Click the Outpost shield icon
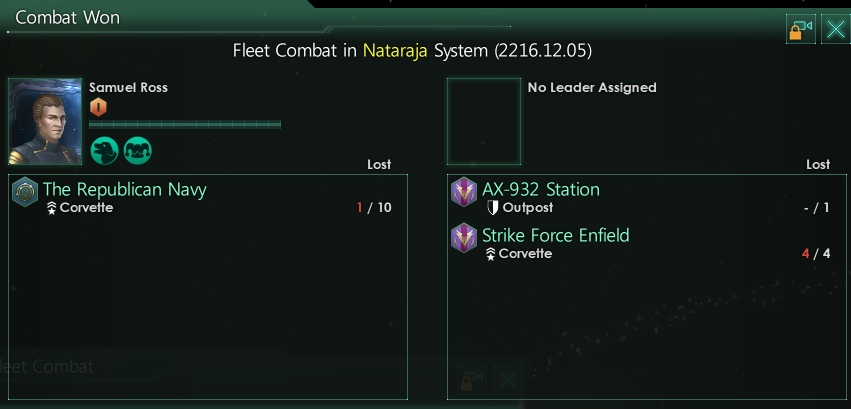Viewport: 851px width, 409px height. 493,207
